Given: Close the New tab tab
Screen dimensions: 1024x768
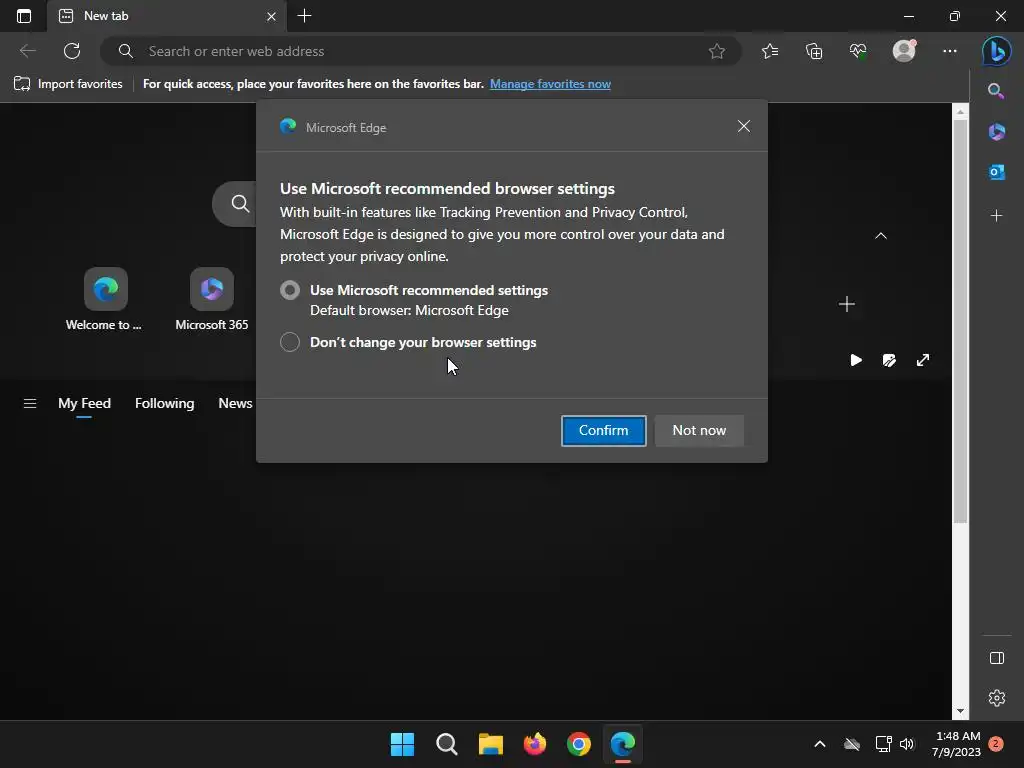Looking at the screenshot, I should (x=271, y=16).
